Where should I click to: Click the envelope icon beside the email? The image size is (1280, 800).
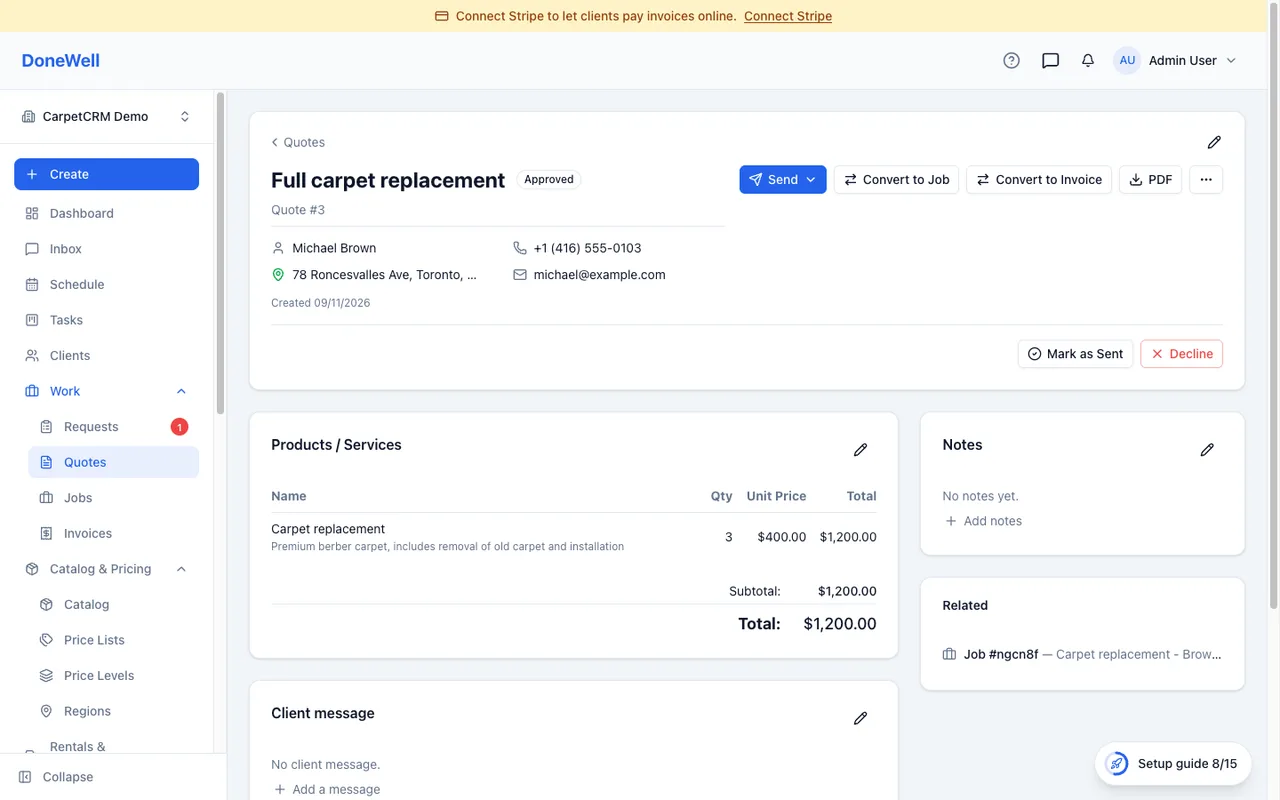coord(519,275)
